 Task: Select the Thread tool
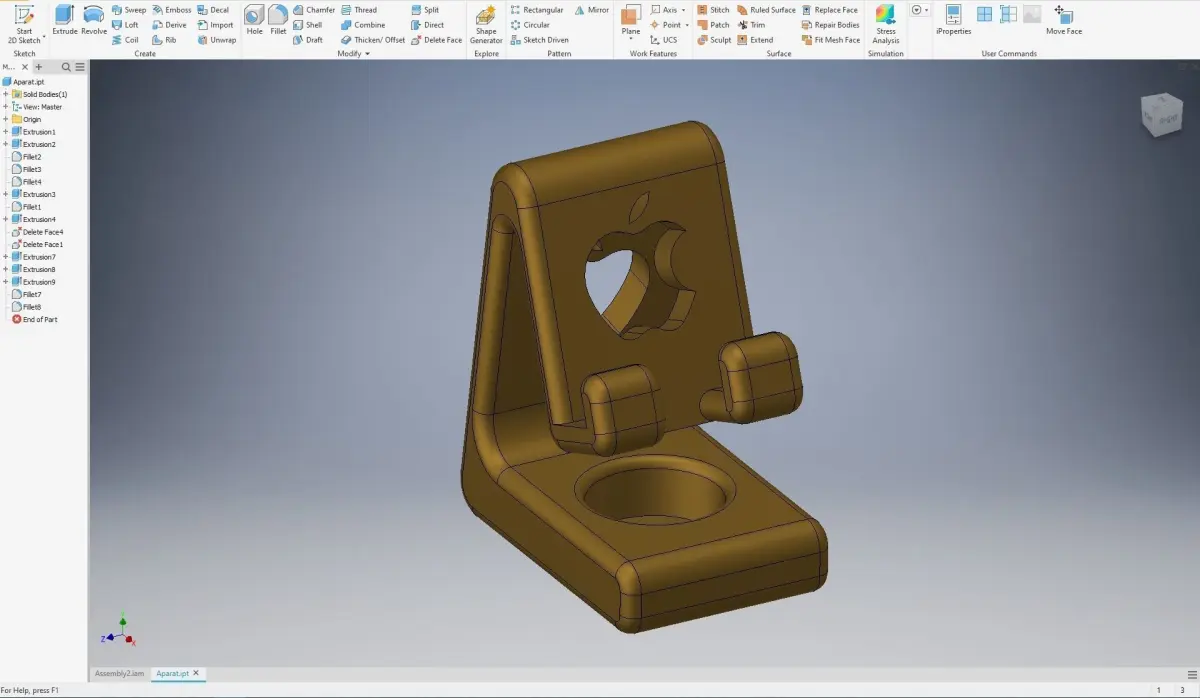[x=359, y=10]
